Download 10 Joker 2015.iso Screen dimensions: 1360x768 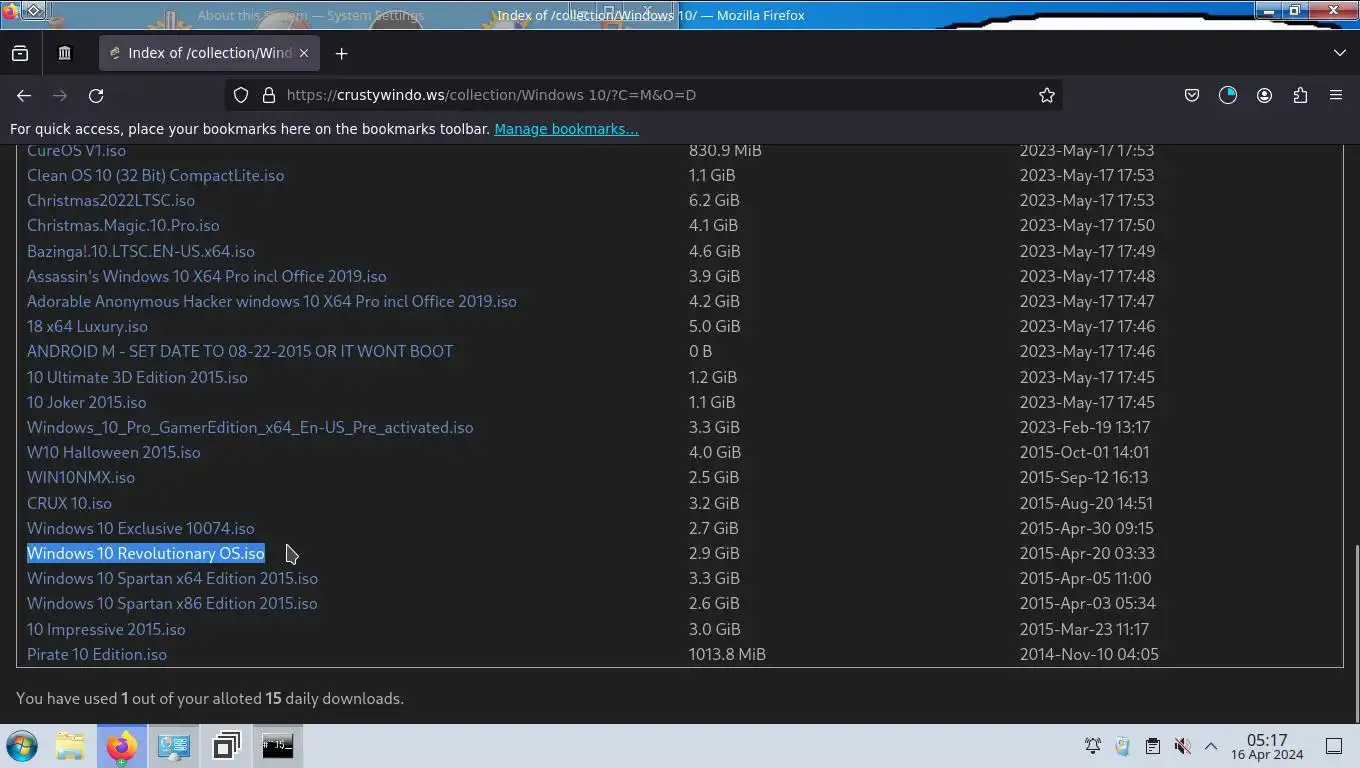coord(86,402)
